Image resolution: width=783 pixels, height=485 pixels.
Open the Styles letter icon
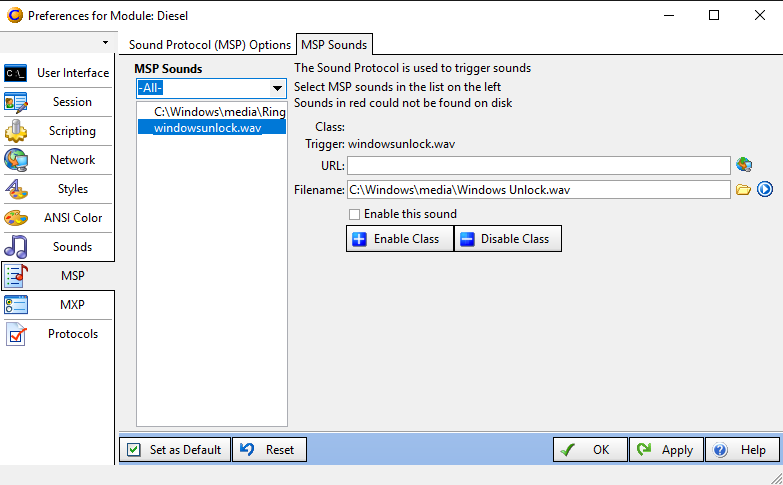tap(15, 189)
